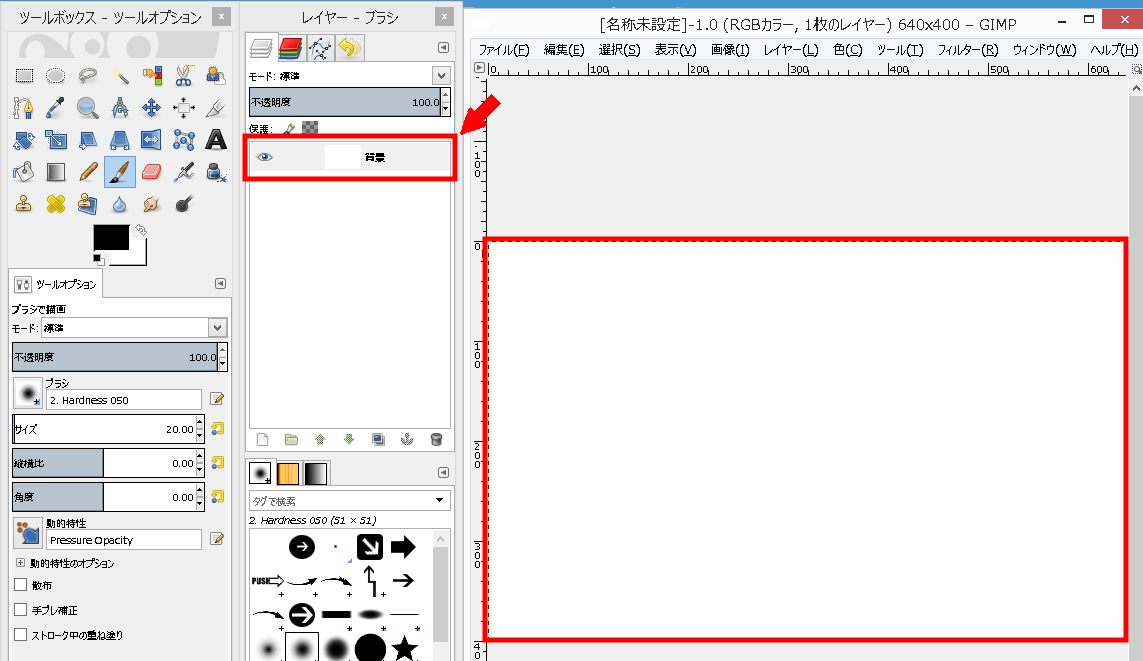Switch to the Undo History tab
The width and height of the screenshot is (1143, 661).
pyautogui.click(x=350, y=48)
